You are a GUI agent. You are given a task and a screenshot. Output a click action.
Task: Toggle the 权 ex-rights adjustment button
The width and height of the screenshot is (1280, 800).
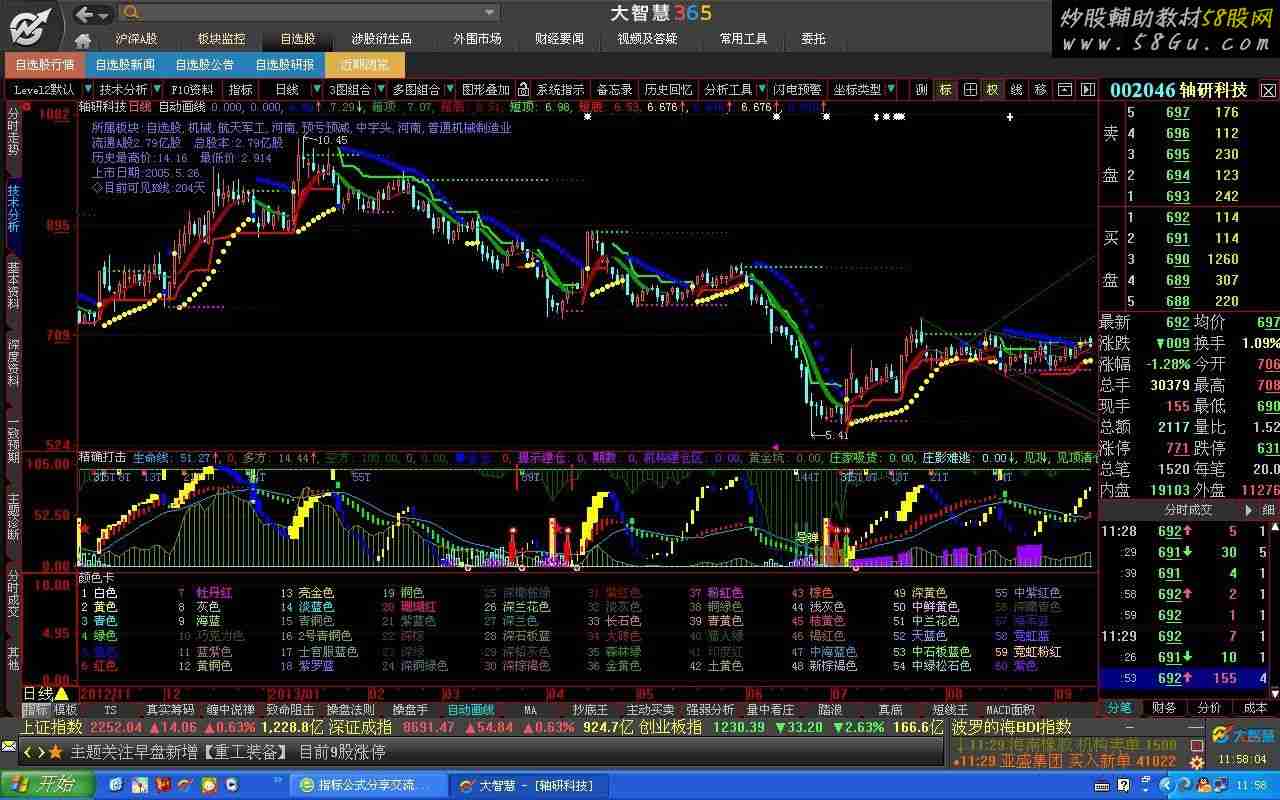[x=992, y=89]
